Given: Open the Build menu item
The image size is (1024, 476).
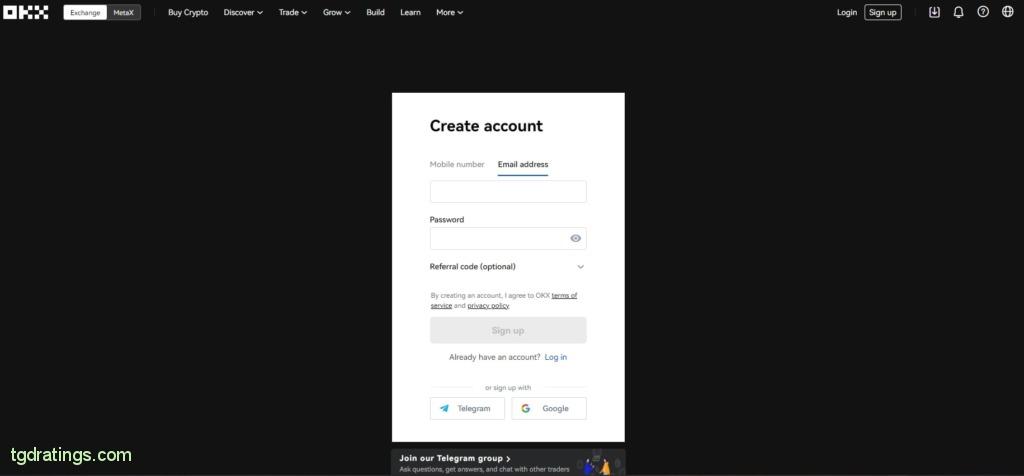Looking at the screenshot, I should (x=376, y=12).
